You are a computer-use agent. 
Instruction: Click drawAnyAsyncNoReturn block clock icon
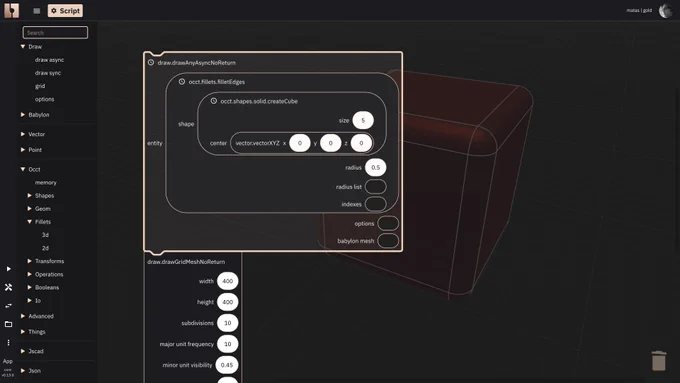point(151,62)
